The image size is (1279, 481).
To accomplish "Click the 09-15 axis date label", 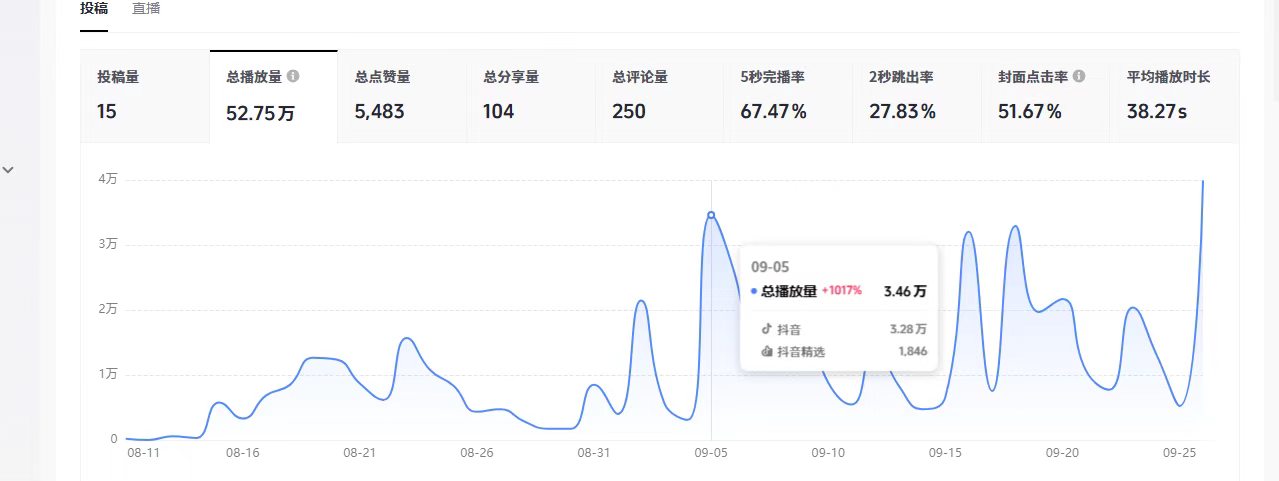I will click(945, 453).
